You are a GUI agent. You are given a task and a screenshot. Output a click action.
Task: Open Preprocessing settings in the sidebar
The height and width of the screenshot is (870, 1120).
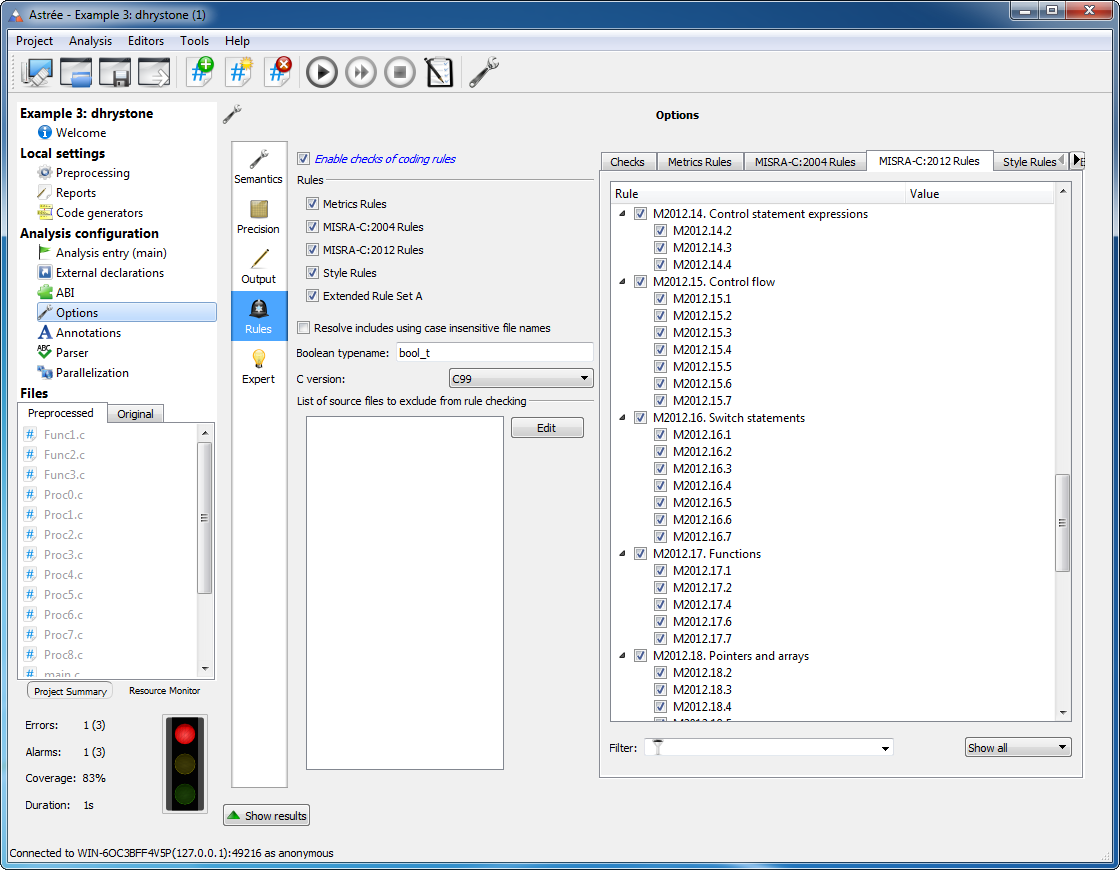pos(92,173)
